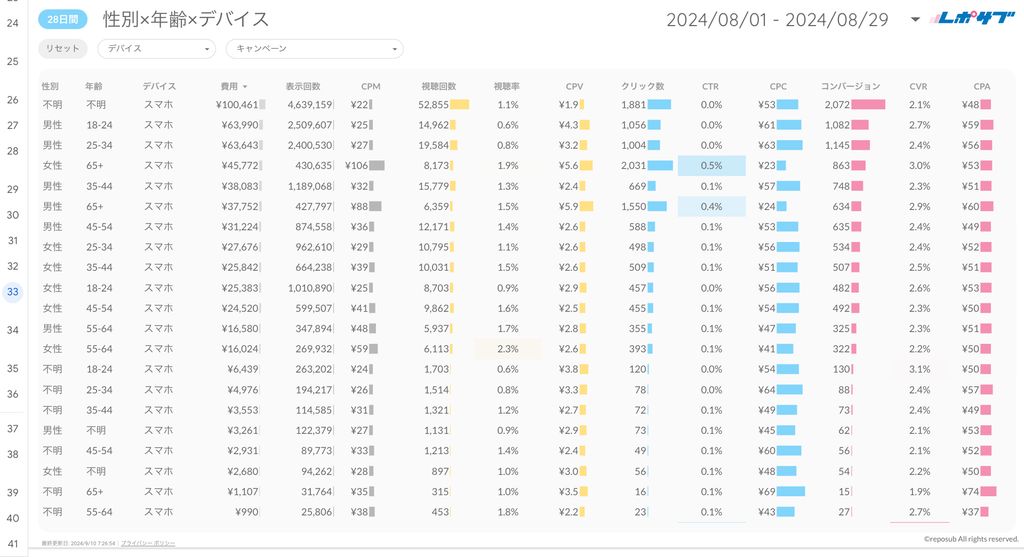Expand the デバイス filter dropdown

click(156, 49)
